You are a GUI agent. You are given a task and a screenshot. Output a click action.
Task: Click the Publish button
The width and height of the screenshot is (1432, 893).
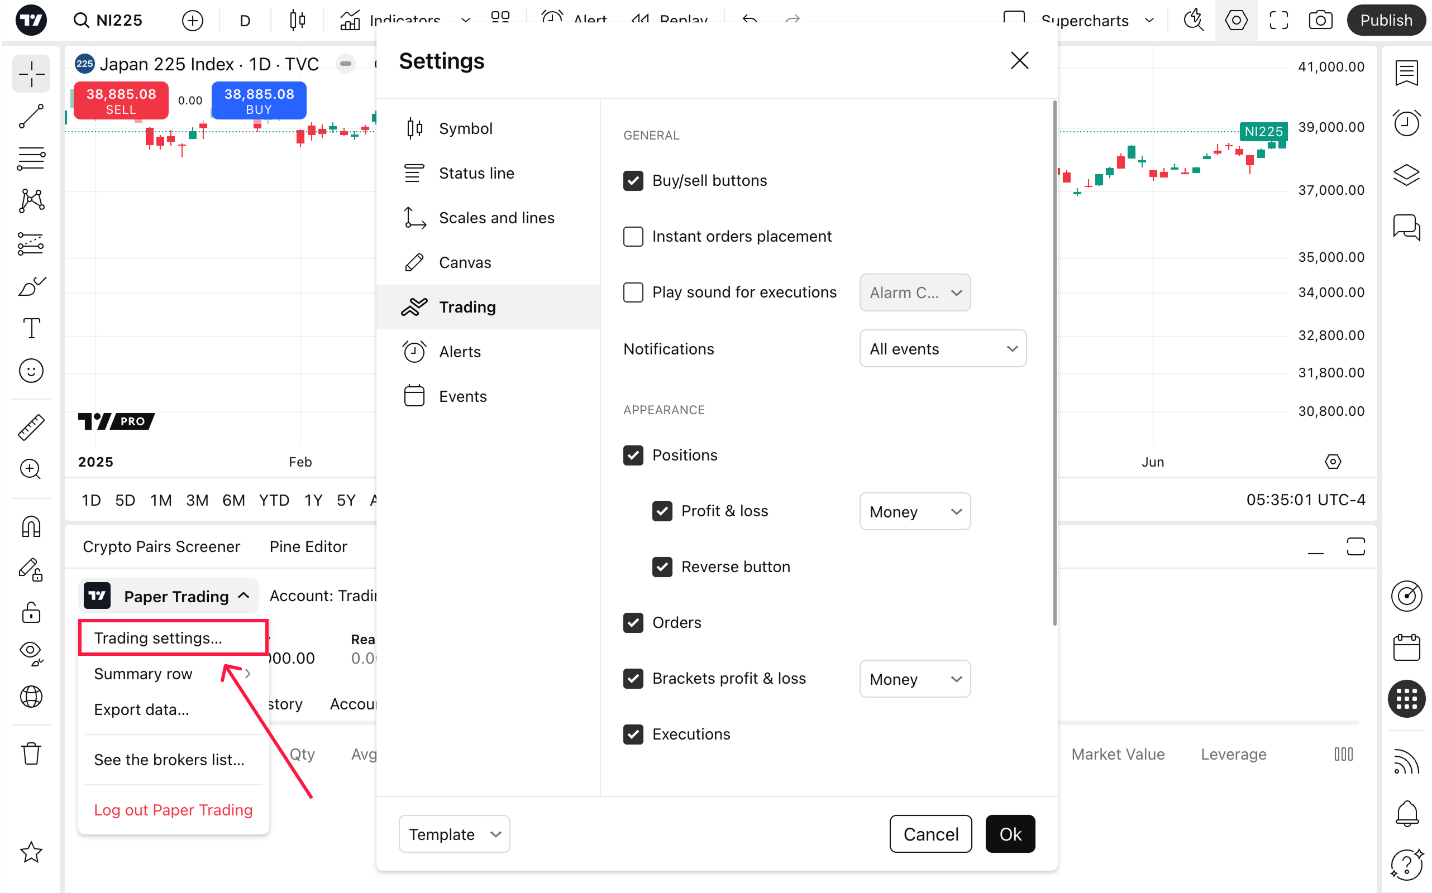(1386, 20)
